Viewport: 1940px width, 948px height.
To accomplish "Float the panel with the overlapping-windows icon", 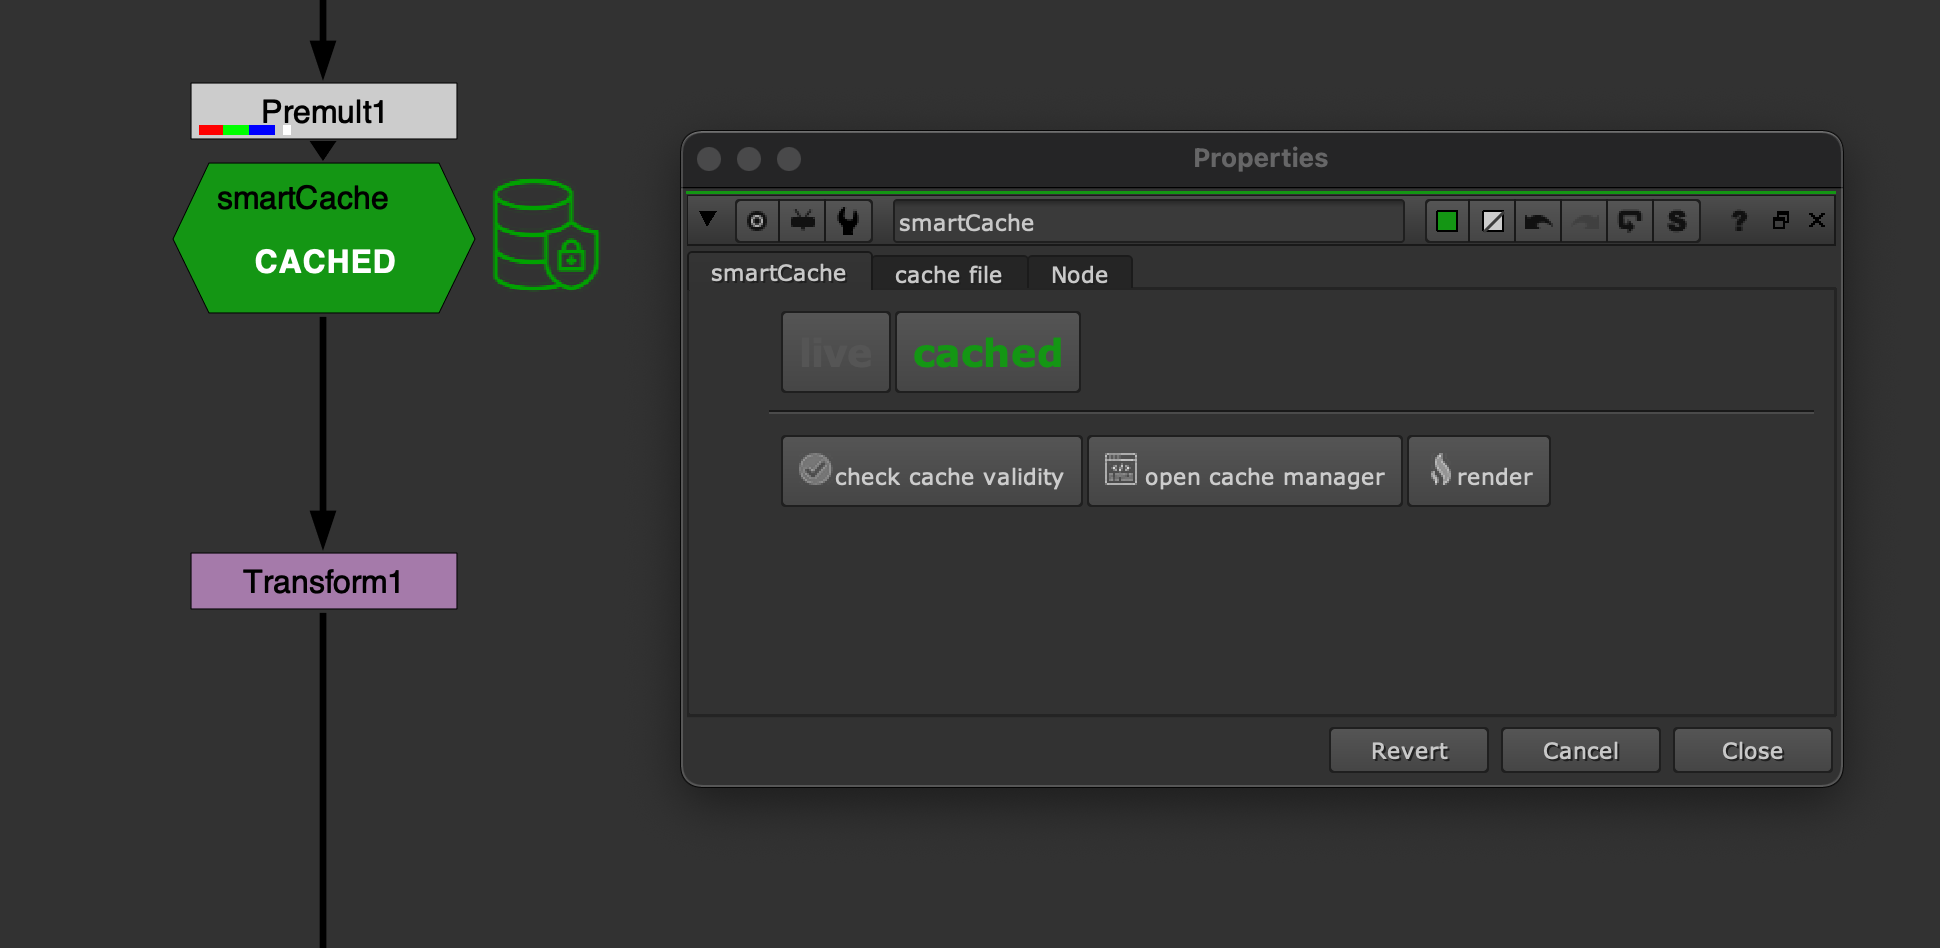I will click(1781, 221).
